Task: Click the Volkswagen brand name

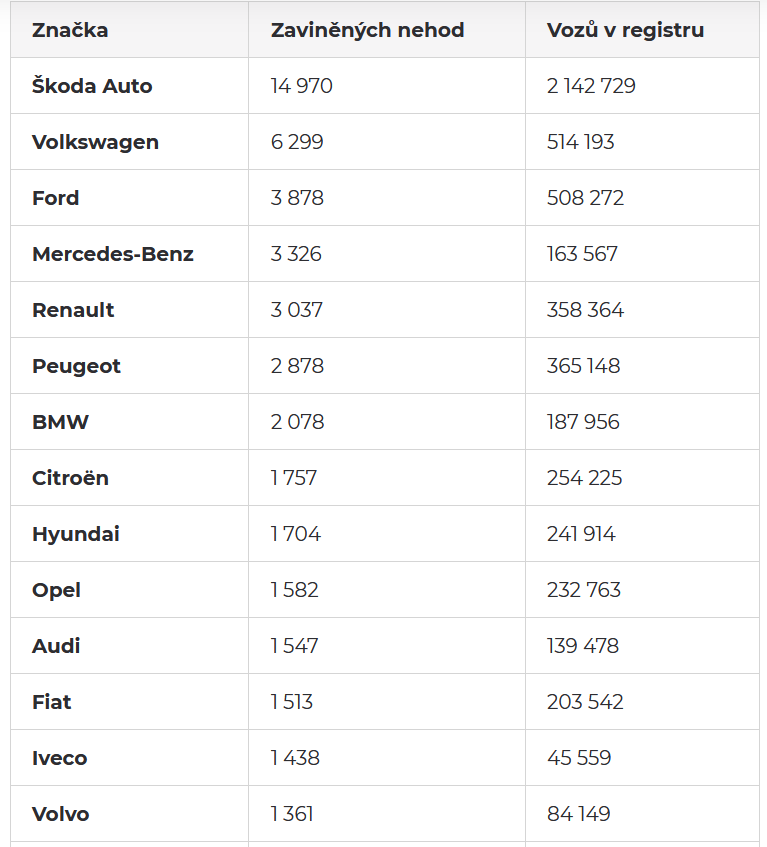Action: click(x=95, y=142)
